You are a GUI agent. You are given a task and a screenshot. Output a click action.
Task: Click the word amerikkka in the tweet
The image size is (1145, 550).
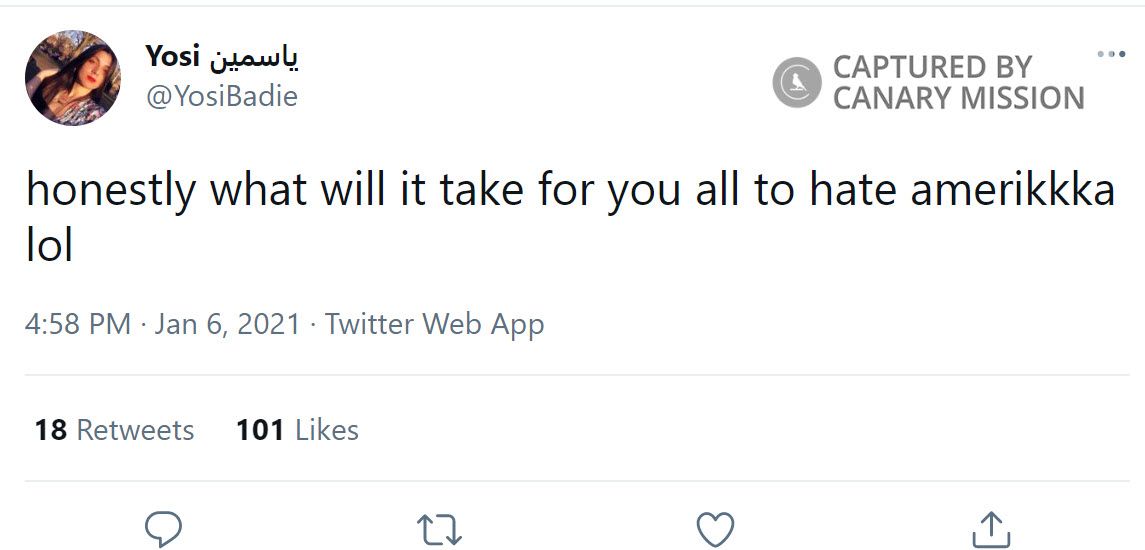(1012, 190)
